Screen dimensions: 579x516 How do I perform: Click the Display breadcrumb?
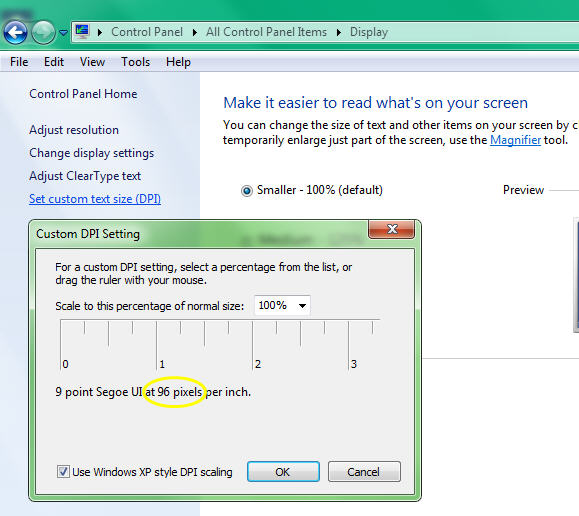(369, 33)
